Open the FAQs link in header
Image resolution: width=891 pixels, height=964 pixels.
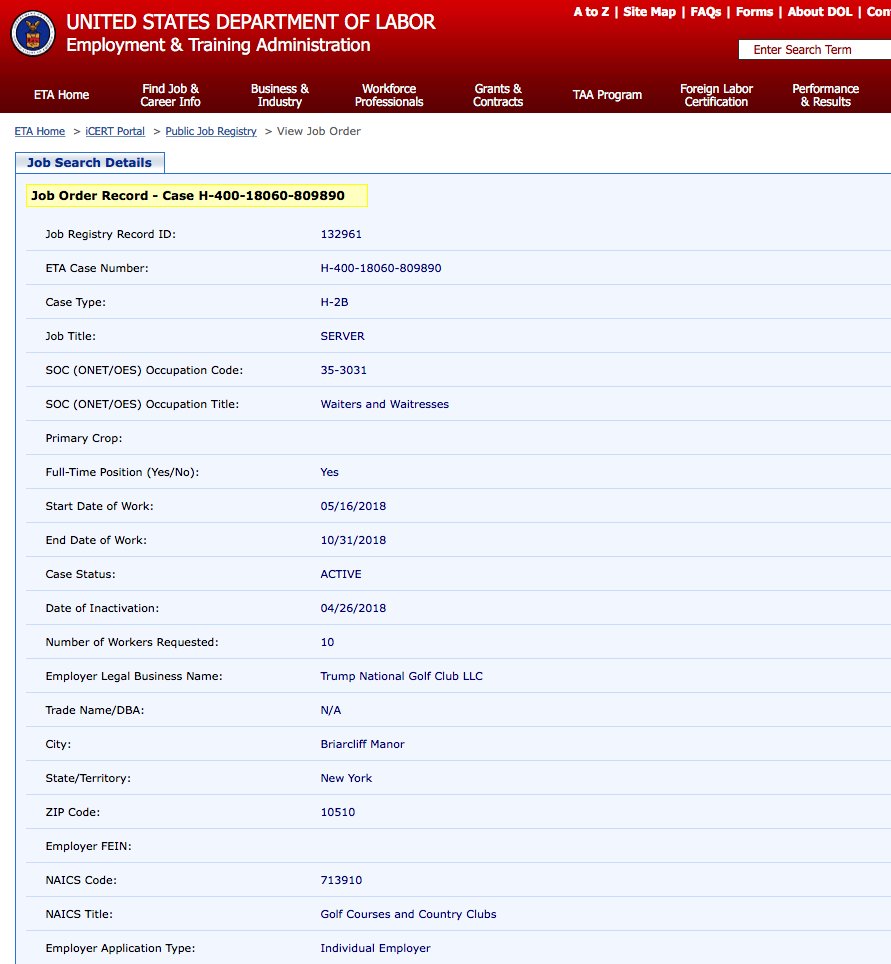pyautogui.click(x=705, y=12)
